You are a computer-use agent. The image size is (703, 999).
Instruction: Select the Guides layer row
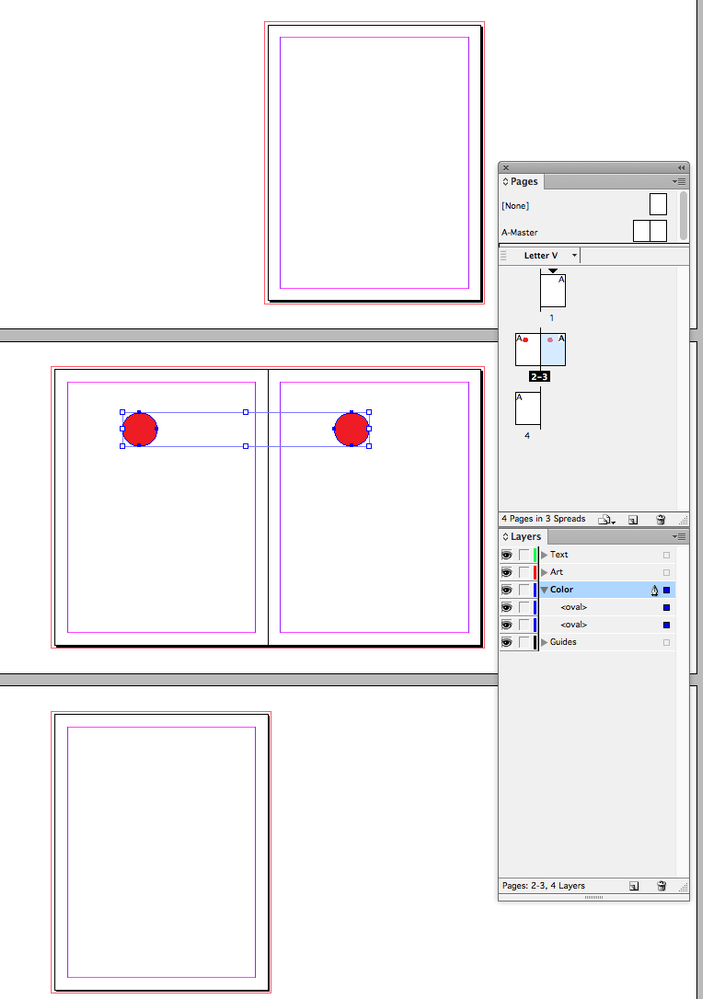607,642
